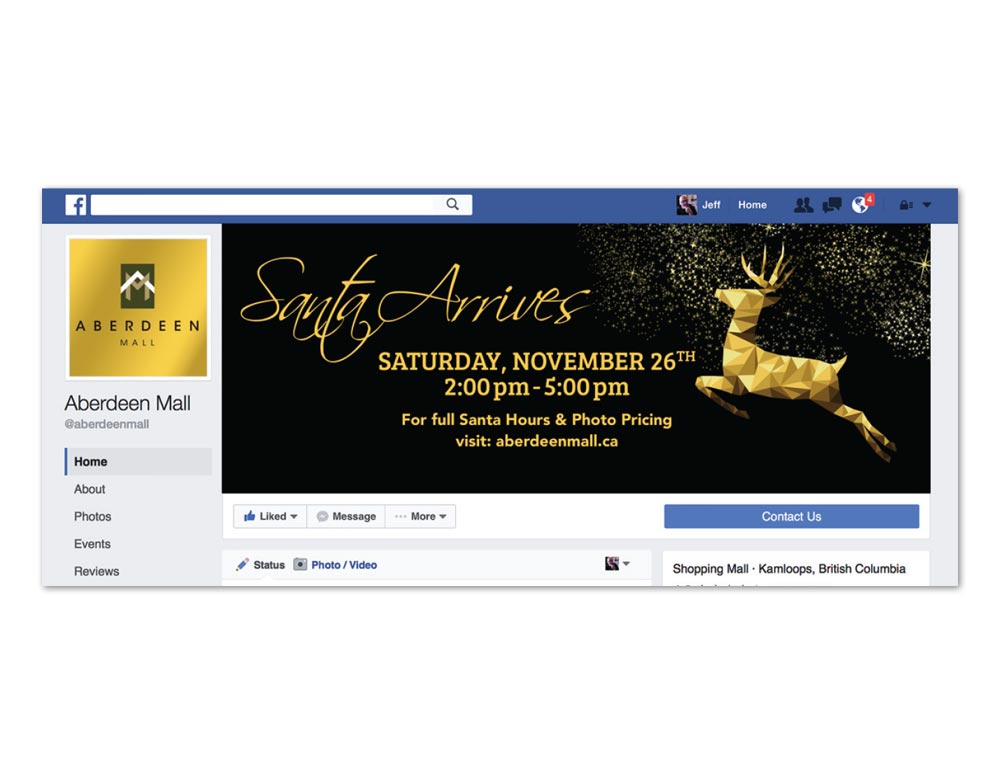Expand the More options dropdown

coord(420,517)
